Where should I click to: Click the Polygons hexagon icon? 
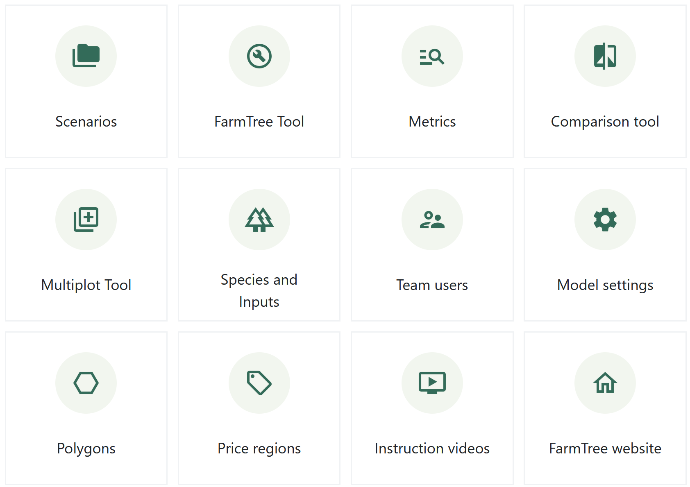(86, 382)
